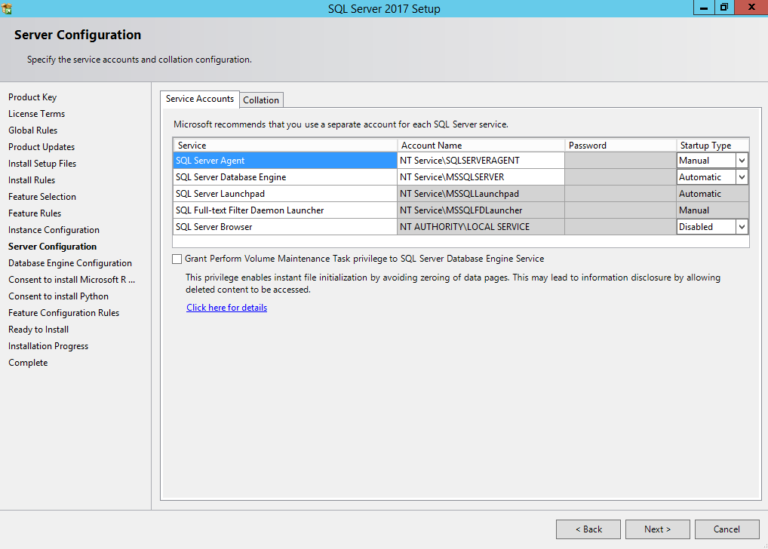The width and height of the screenshot is (768, 549).
Task: Click the Password column header
Action: 620,145
